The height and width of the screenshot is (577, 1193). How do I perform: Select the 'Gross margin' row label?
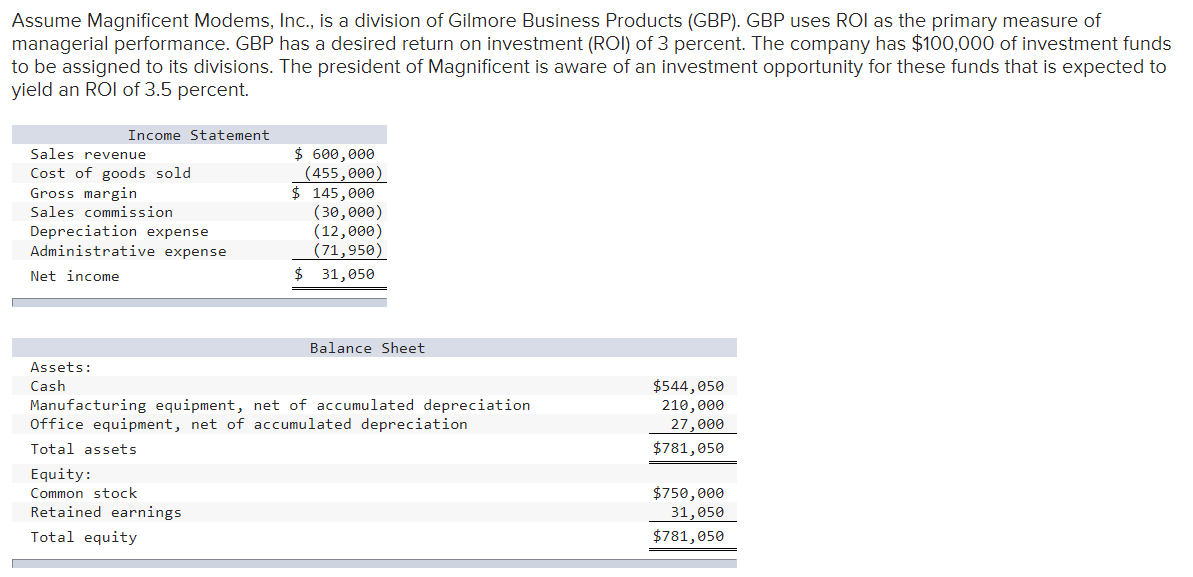pyautogui.click(x=84, y=193)
